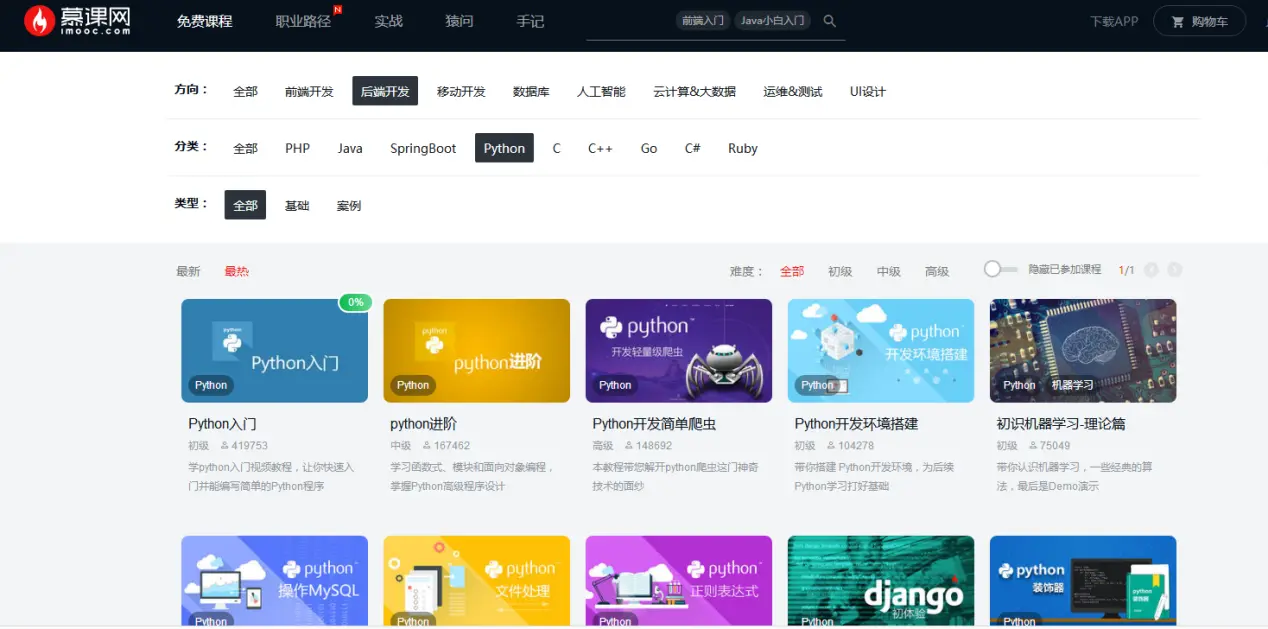Go to previous page arrow
The height and width of the screenshot is (629, 1268).
(1151, 270)
